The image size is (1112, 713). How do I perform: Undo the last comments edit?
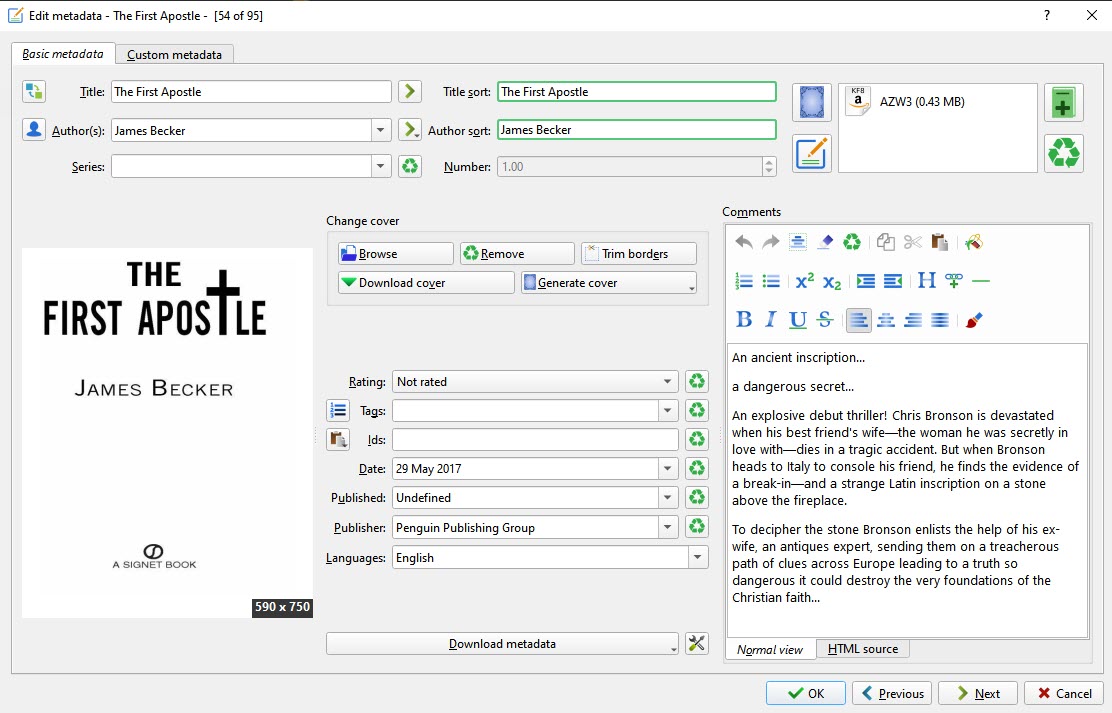[744, 243]
